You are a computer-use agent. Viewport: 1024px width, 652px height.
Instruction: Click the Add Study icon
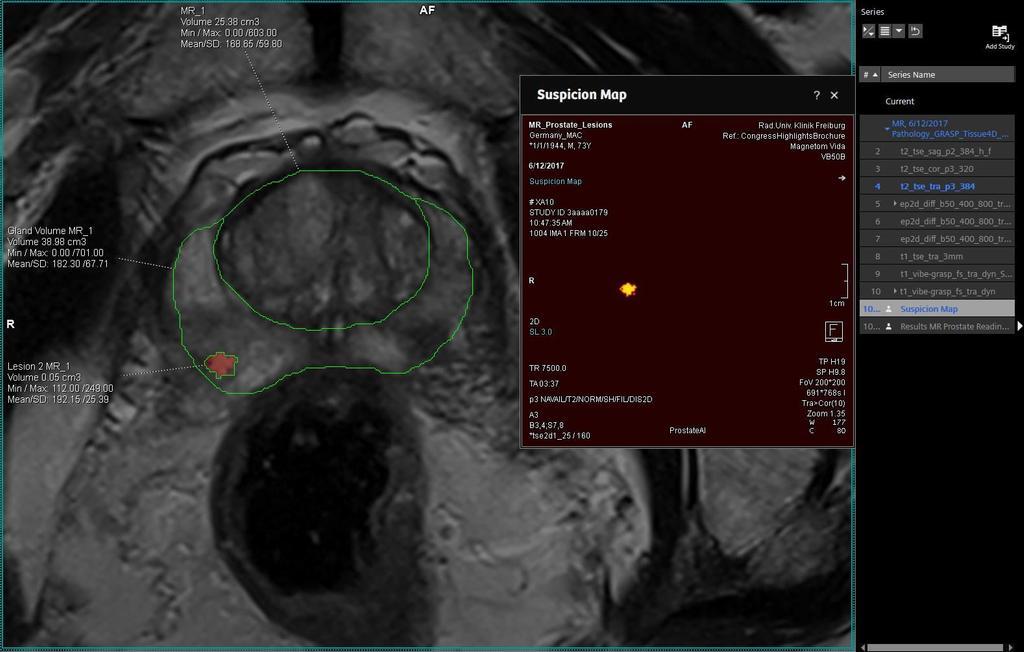(999, 34)
